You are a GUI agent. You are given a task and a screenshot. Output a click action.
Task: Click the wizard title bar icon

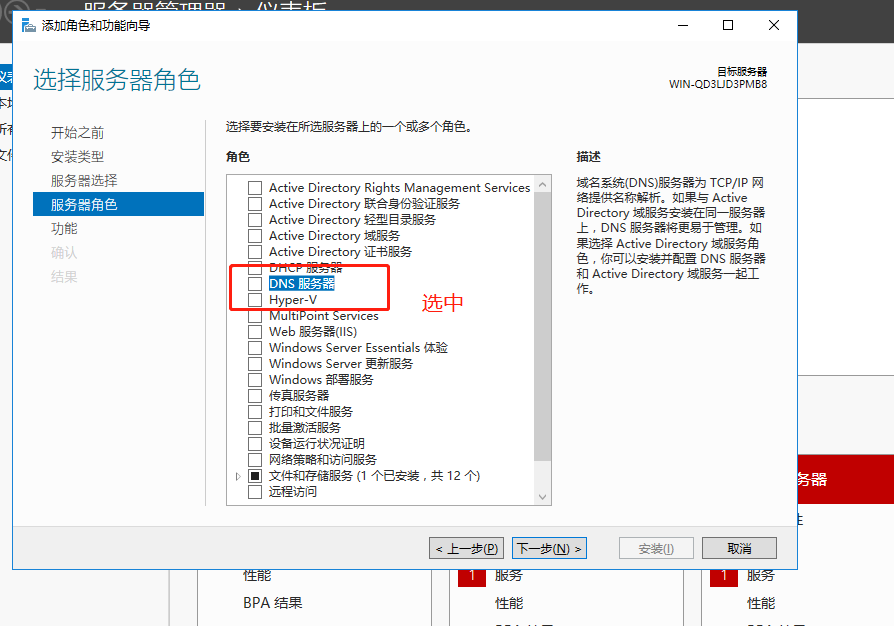(28, 26)
